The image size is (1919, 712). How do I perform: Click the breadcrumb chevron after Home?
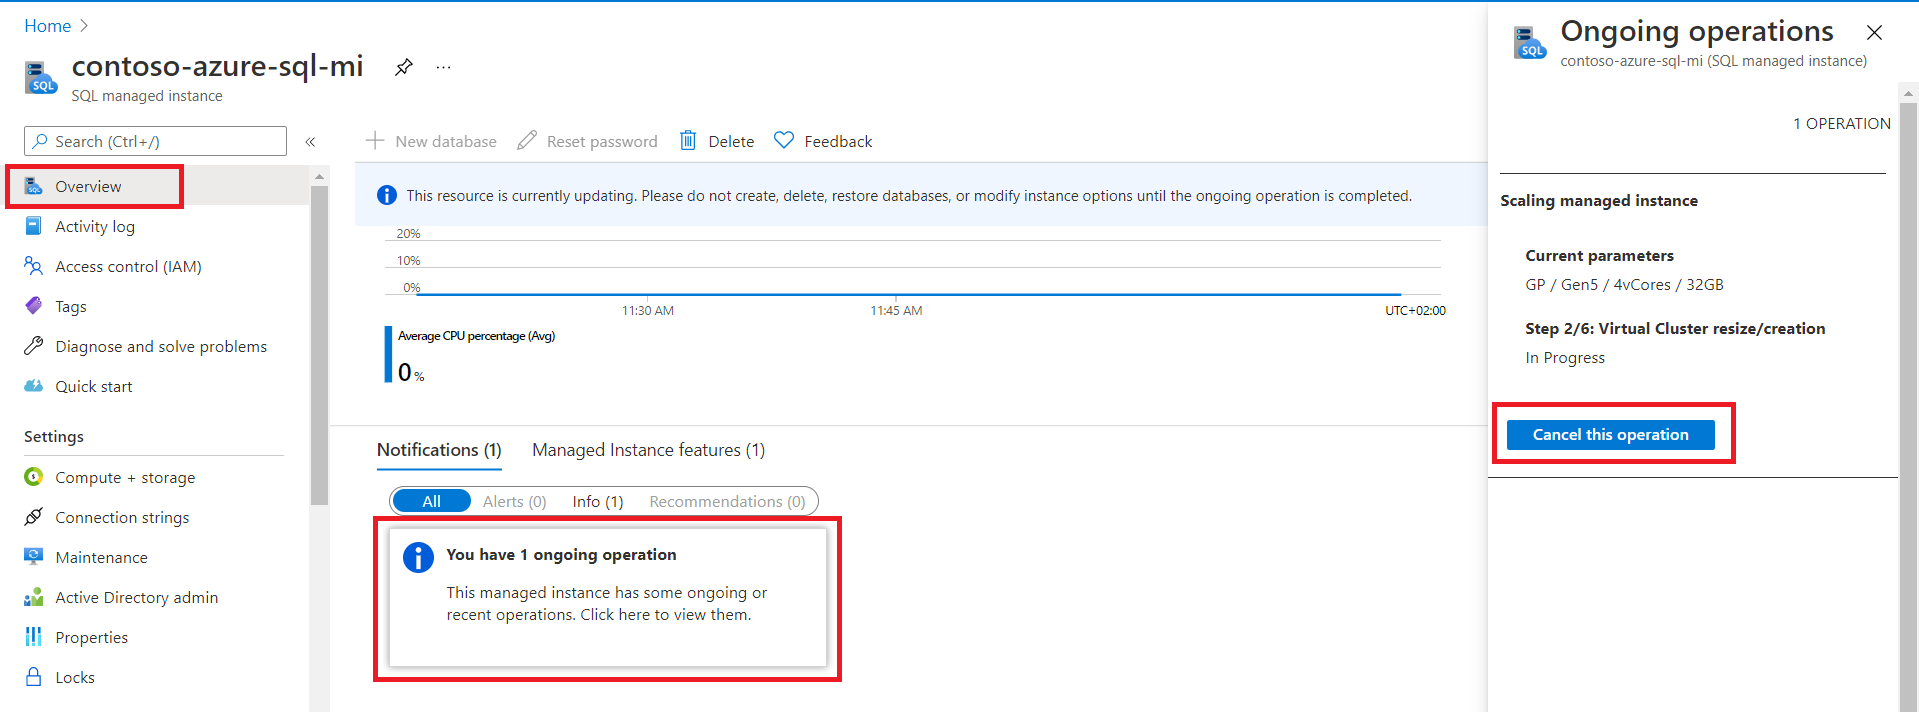click(x=84, y=26)
